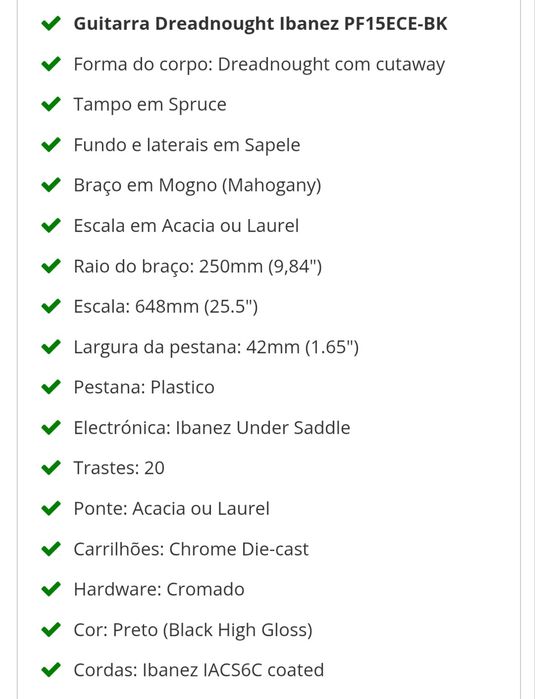
Task: Select the Cor: Preto (Black High Gloss) line
Action: pos(193,630)
